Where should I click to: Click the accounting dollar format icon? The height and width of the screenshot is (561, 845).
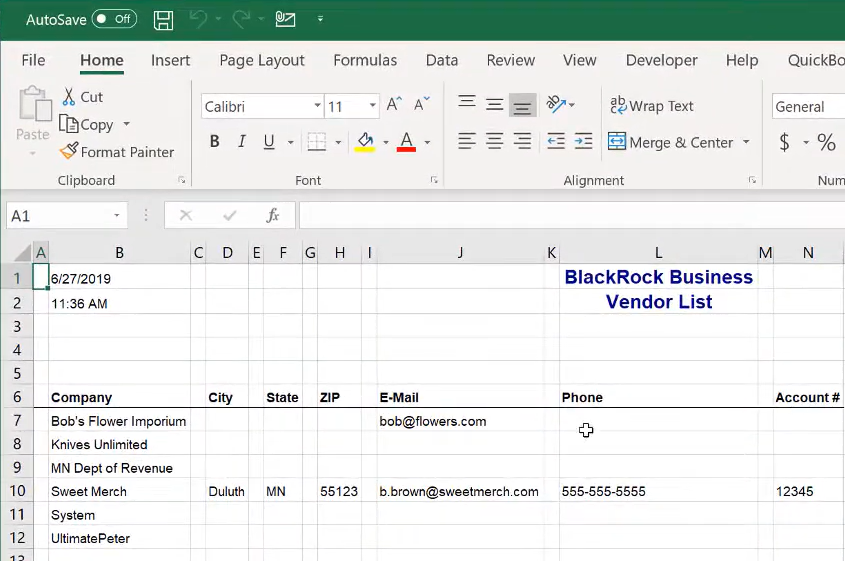pos(785,142)
